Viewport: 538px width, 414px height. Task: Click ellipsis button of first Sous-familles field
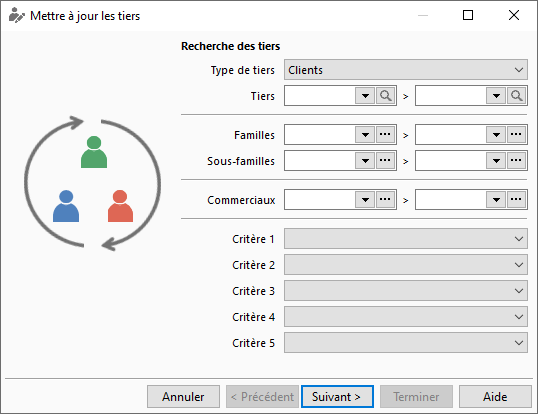click(385, 161)
